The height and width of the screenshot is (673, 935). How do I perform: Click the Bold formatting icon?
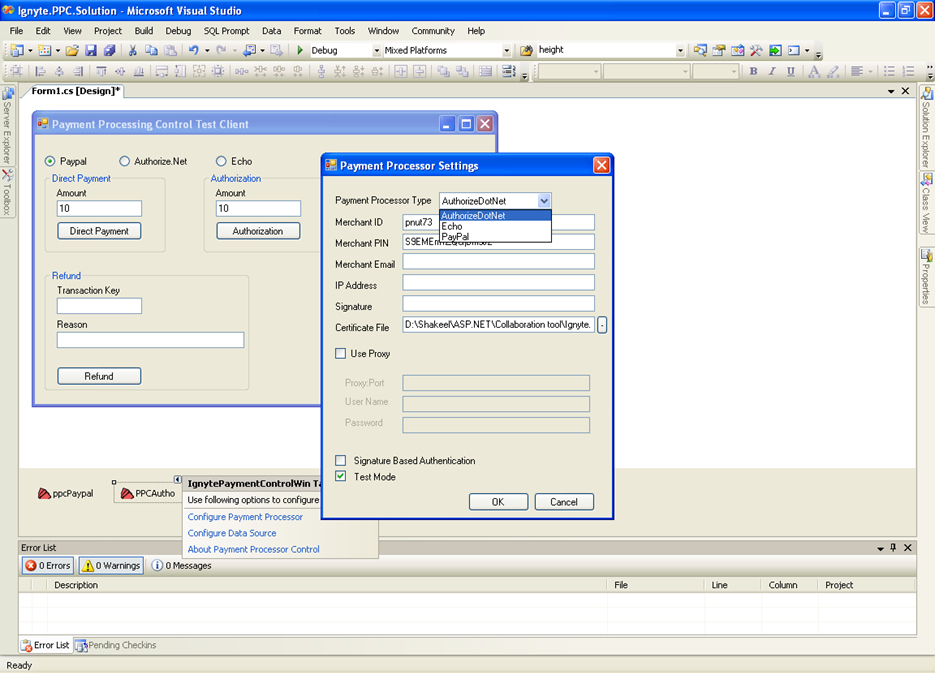754,72
